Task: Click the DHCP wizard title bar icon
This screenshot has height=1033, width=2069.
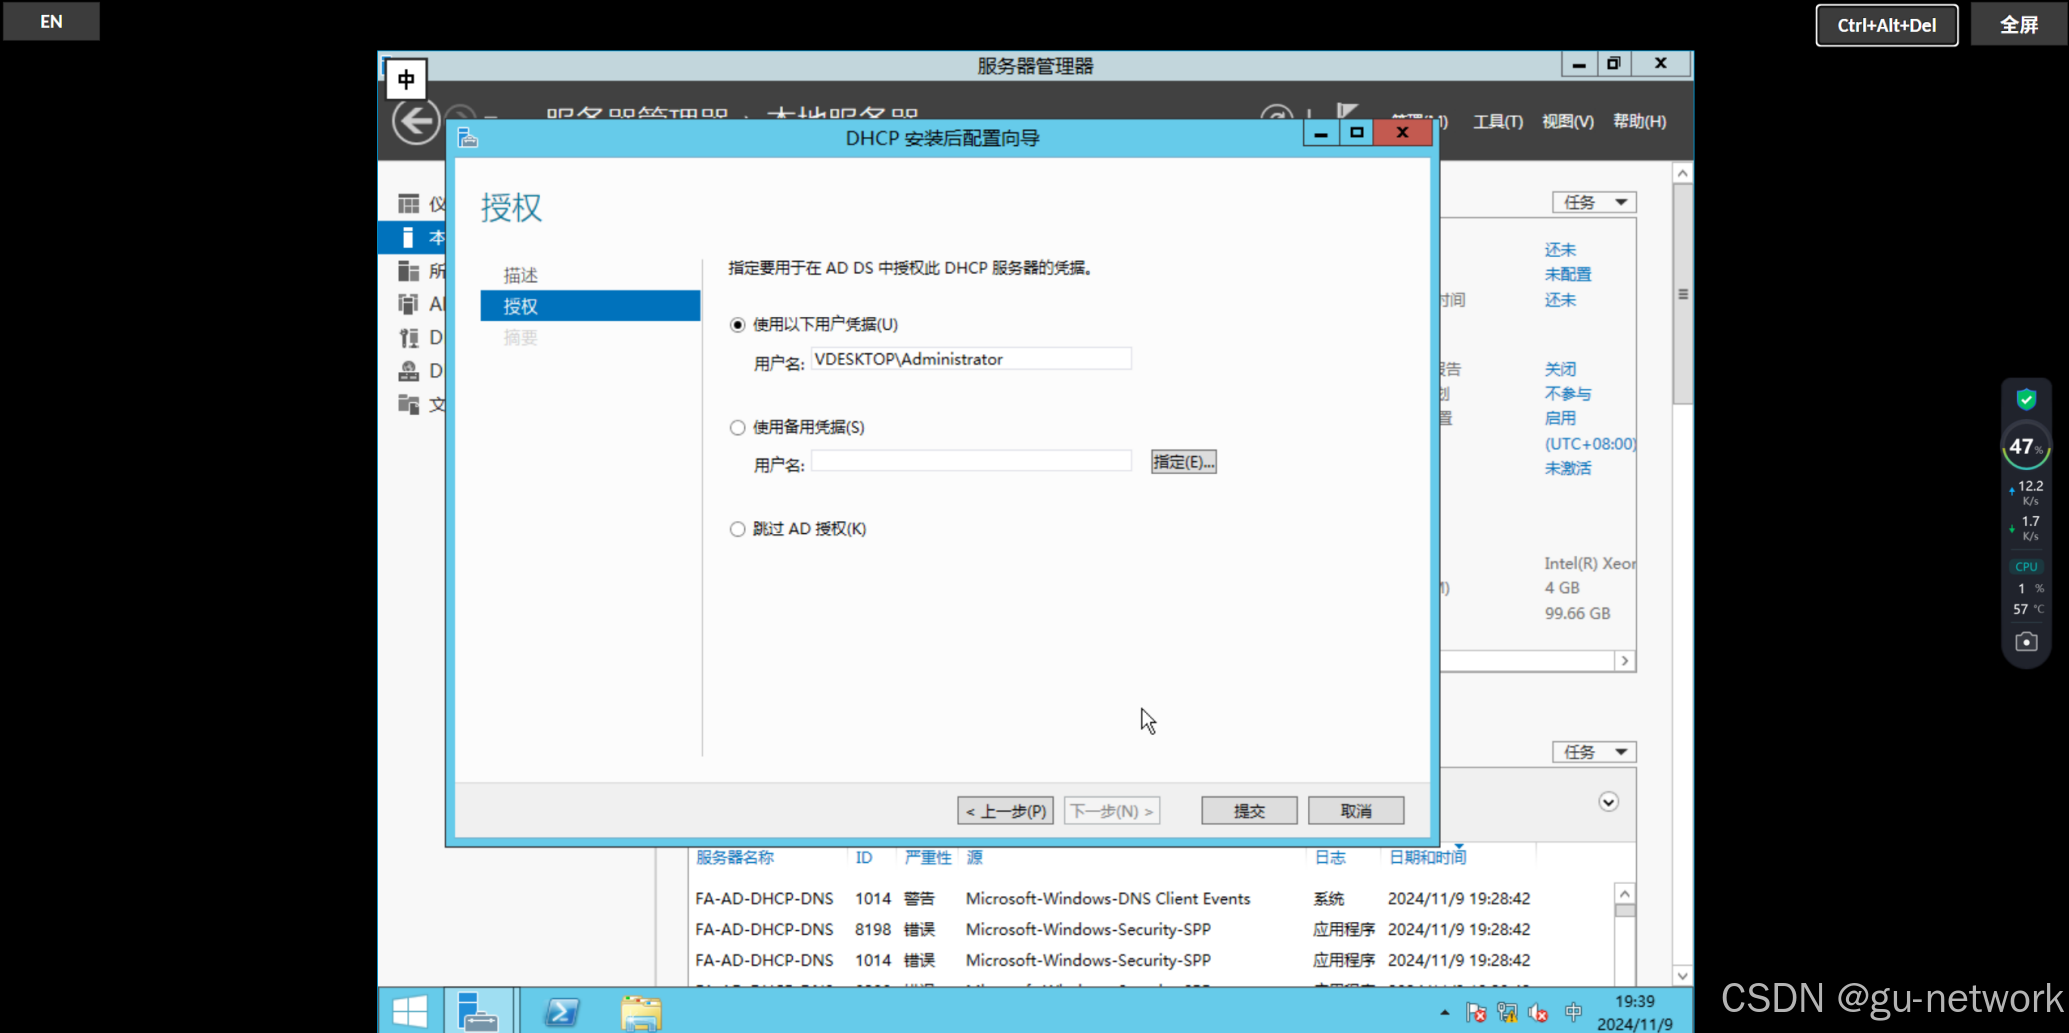Action: pos(468,137)
